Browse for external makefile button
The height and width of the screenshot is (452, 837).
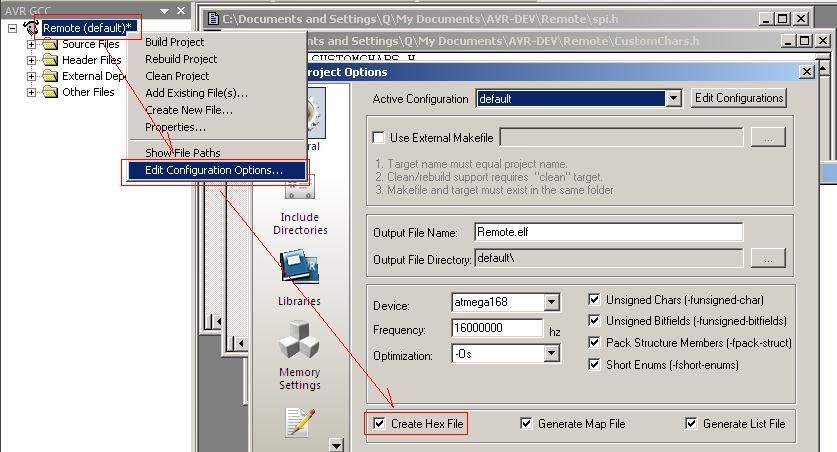click(768, 137)
